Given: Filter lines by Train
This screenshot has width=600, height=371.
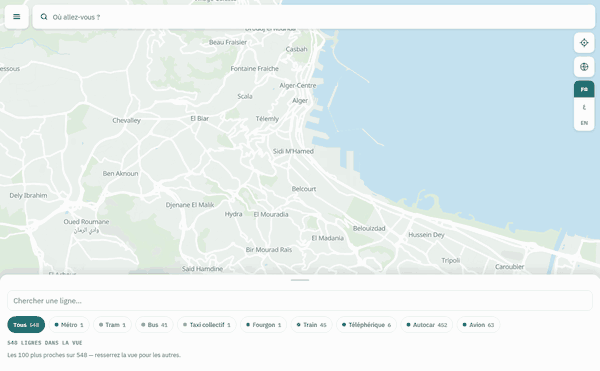Looking at the screenshot, I should [x=311, y=325].
